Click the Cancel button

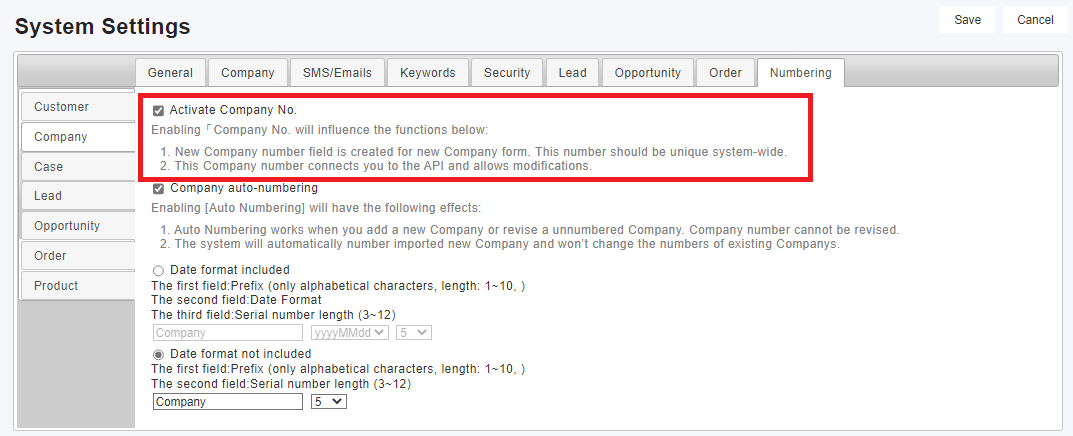point(1035,20)
